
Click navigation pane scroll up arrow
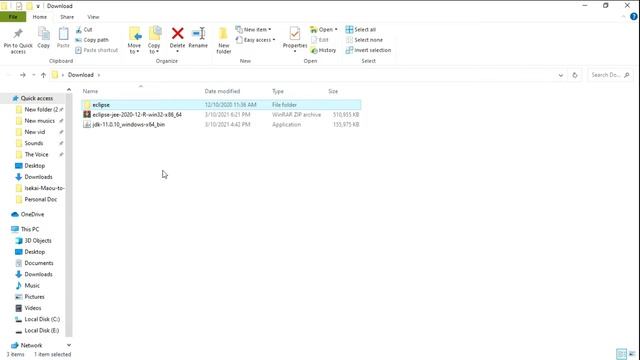click(x=69, y=90)
